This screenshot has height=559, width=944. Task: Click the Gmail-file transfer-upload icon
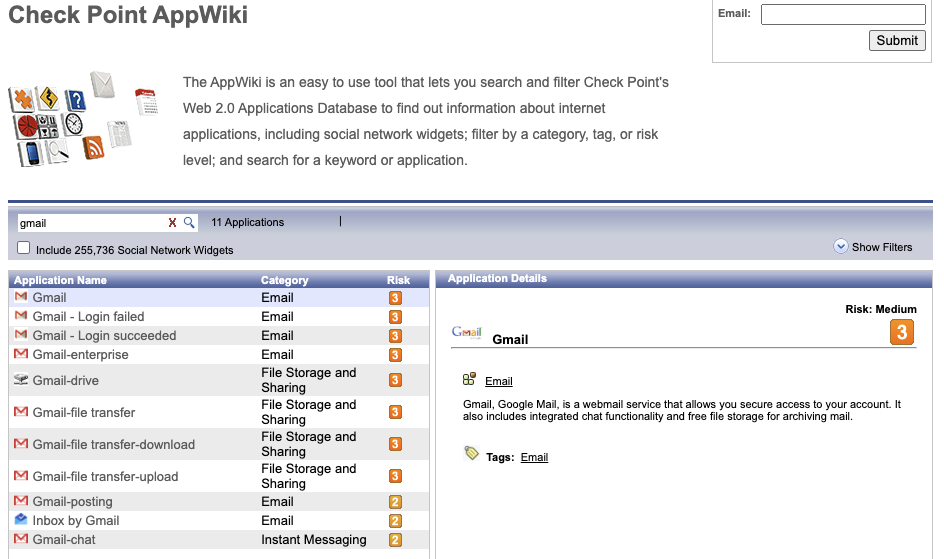click(21, 475)
